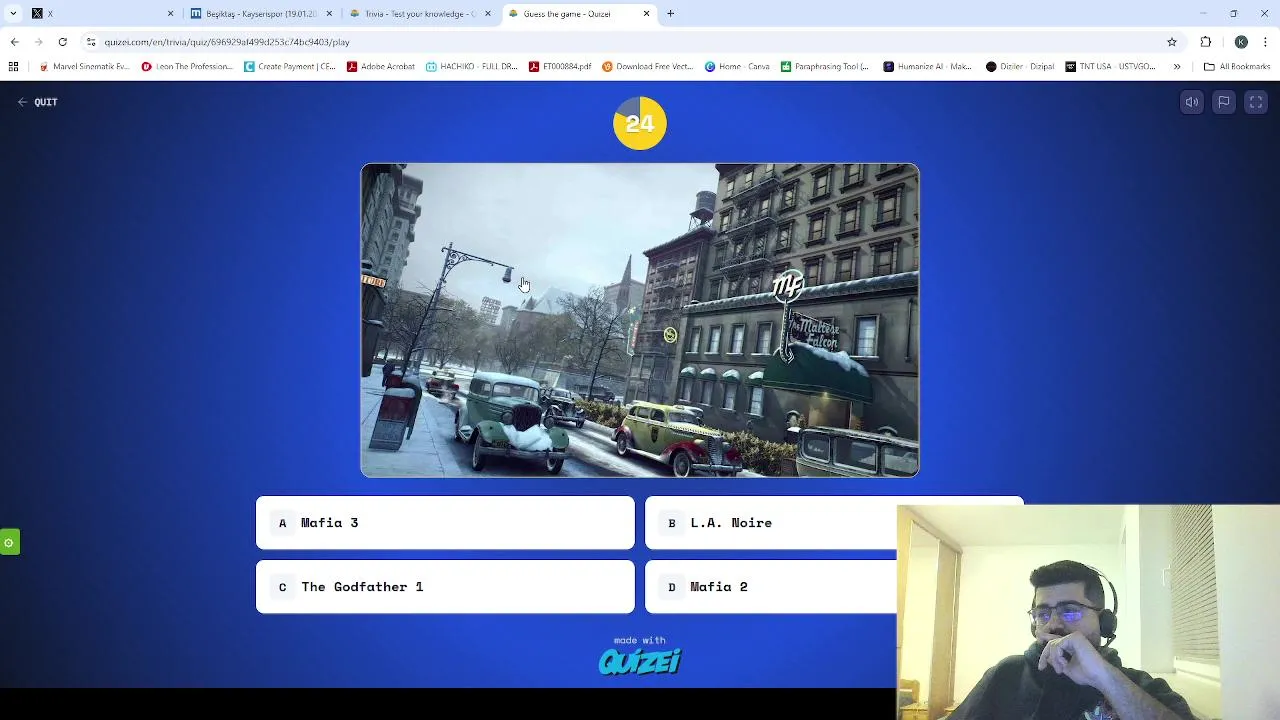This screenshot has height=720, width=1280.
Task: View site information icon in address bar
Action: 91,42
